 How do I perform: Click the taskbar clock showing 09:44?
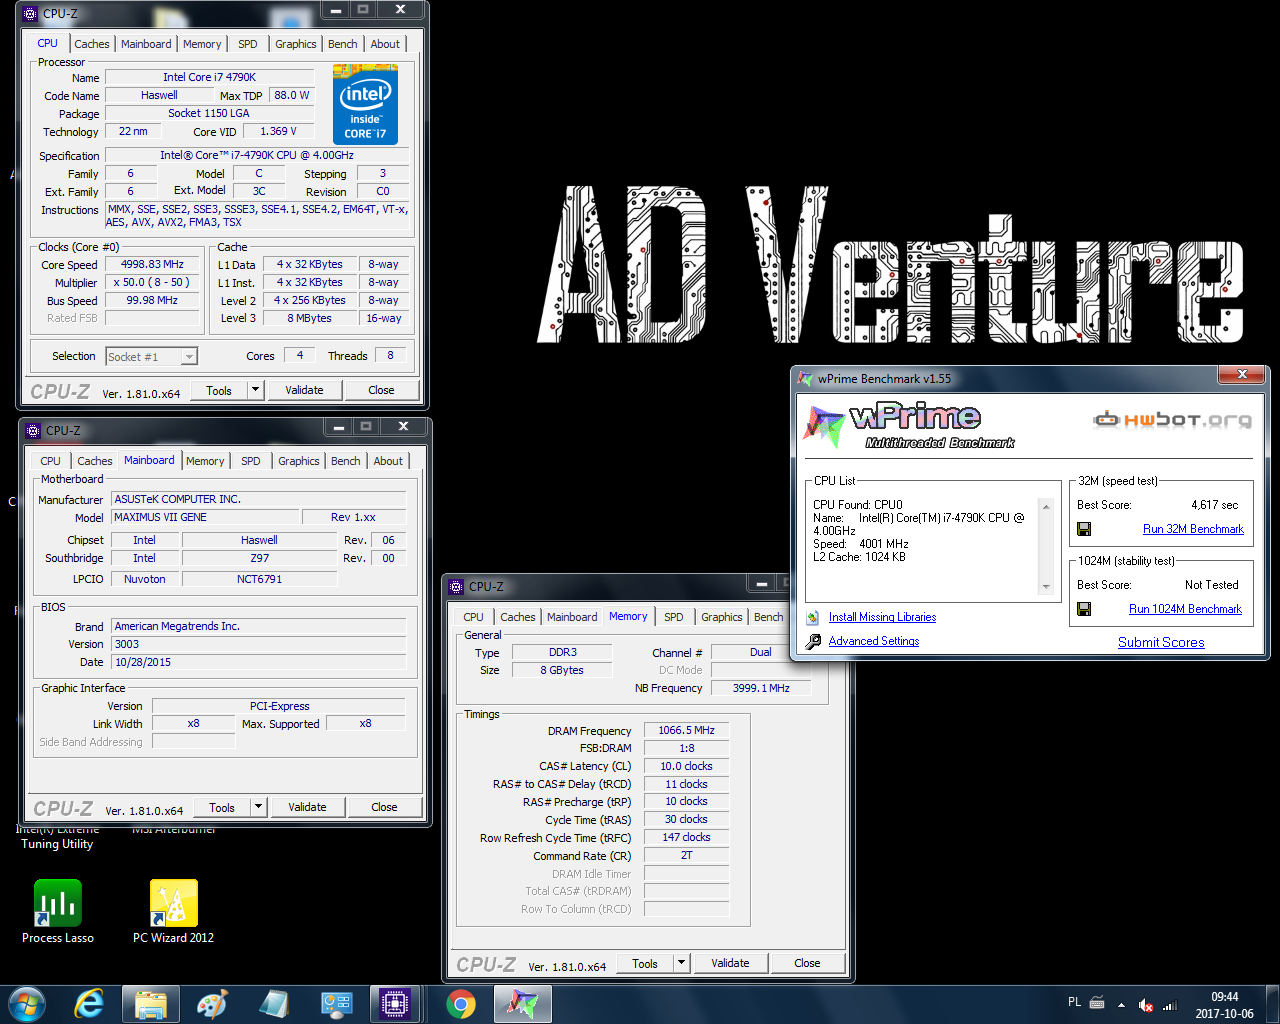click(x=1224, y=1005)
